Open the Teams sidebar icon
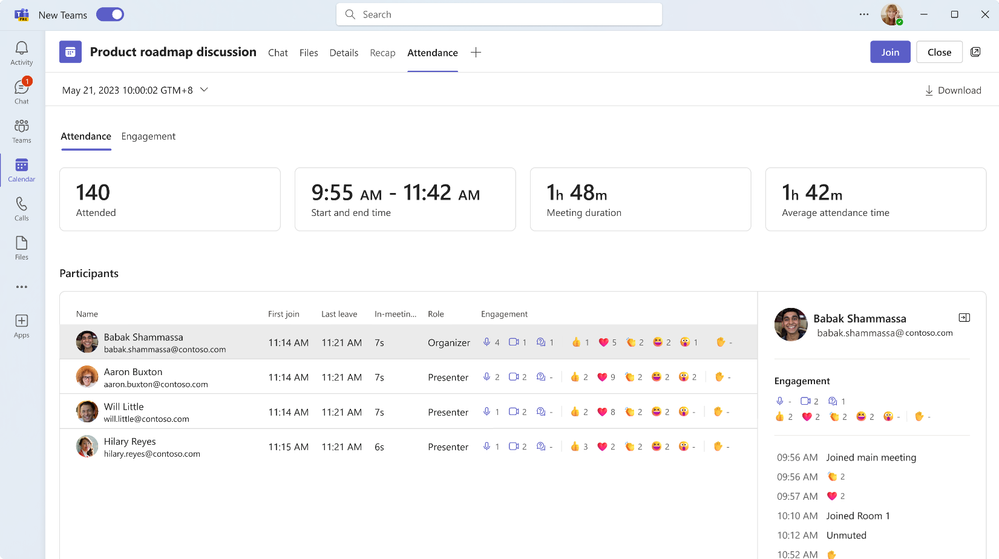Image resolution: width=999 pixels, height=559 pixels. (22, 131)
